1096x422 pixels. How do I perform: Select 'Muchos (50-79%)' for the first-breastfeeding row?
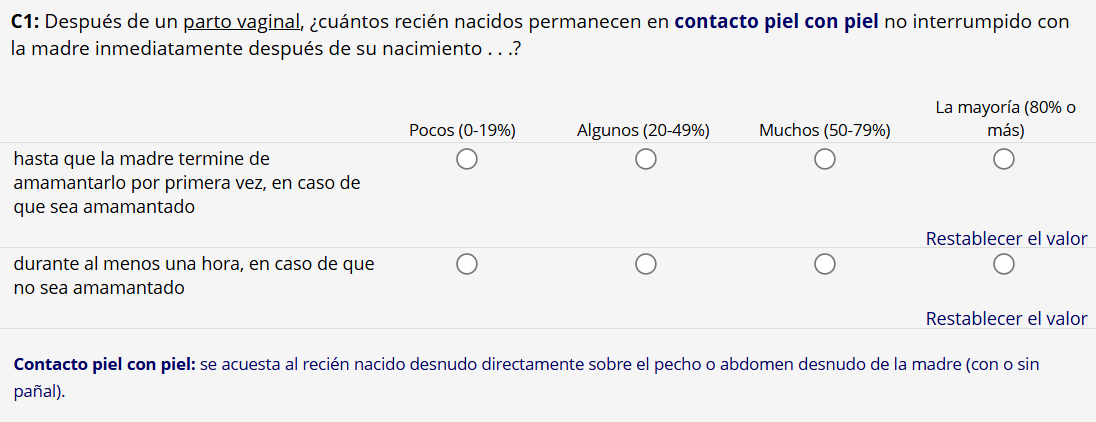tap(824, 159)
